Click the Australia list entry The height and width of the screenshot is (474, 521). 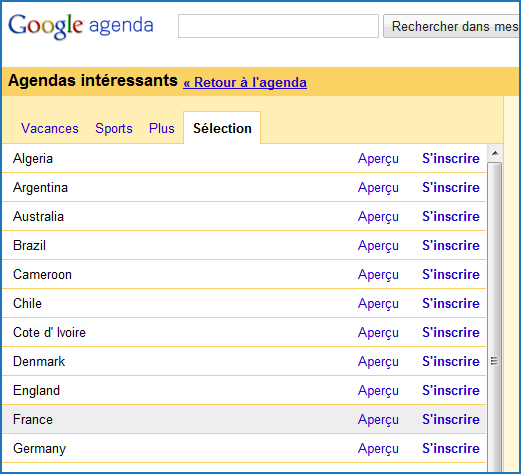tap(38, 217)
